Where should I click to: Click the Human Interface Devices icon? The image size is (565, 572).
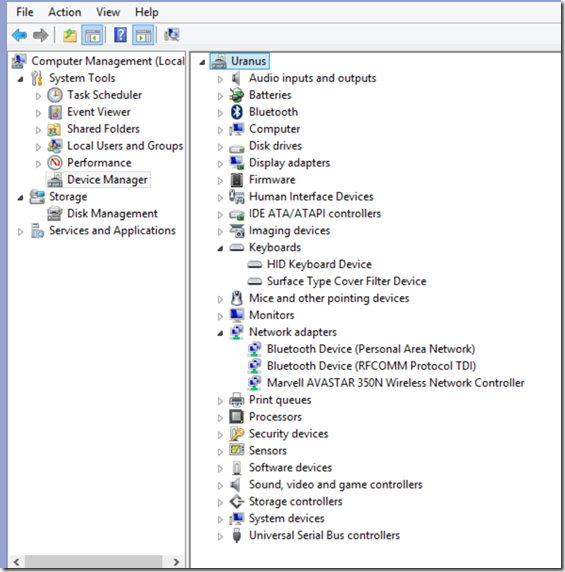tap(237, 197)
